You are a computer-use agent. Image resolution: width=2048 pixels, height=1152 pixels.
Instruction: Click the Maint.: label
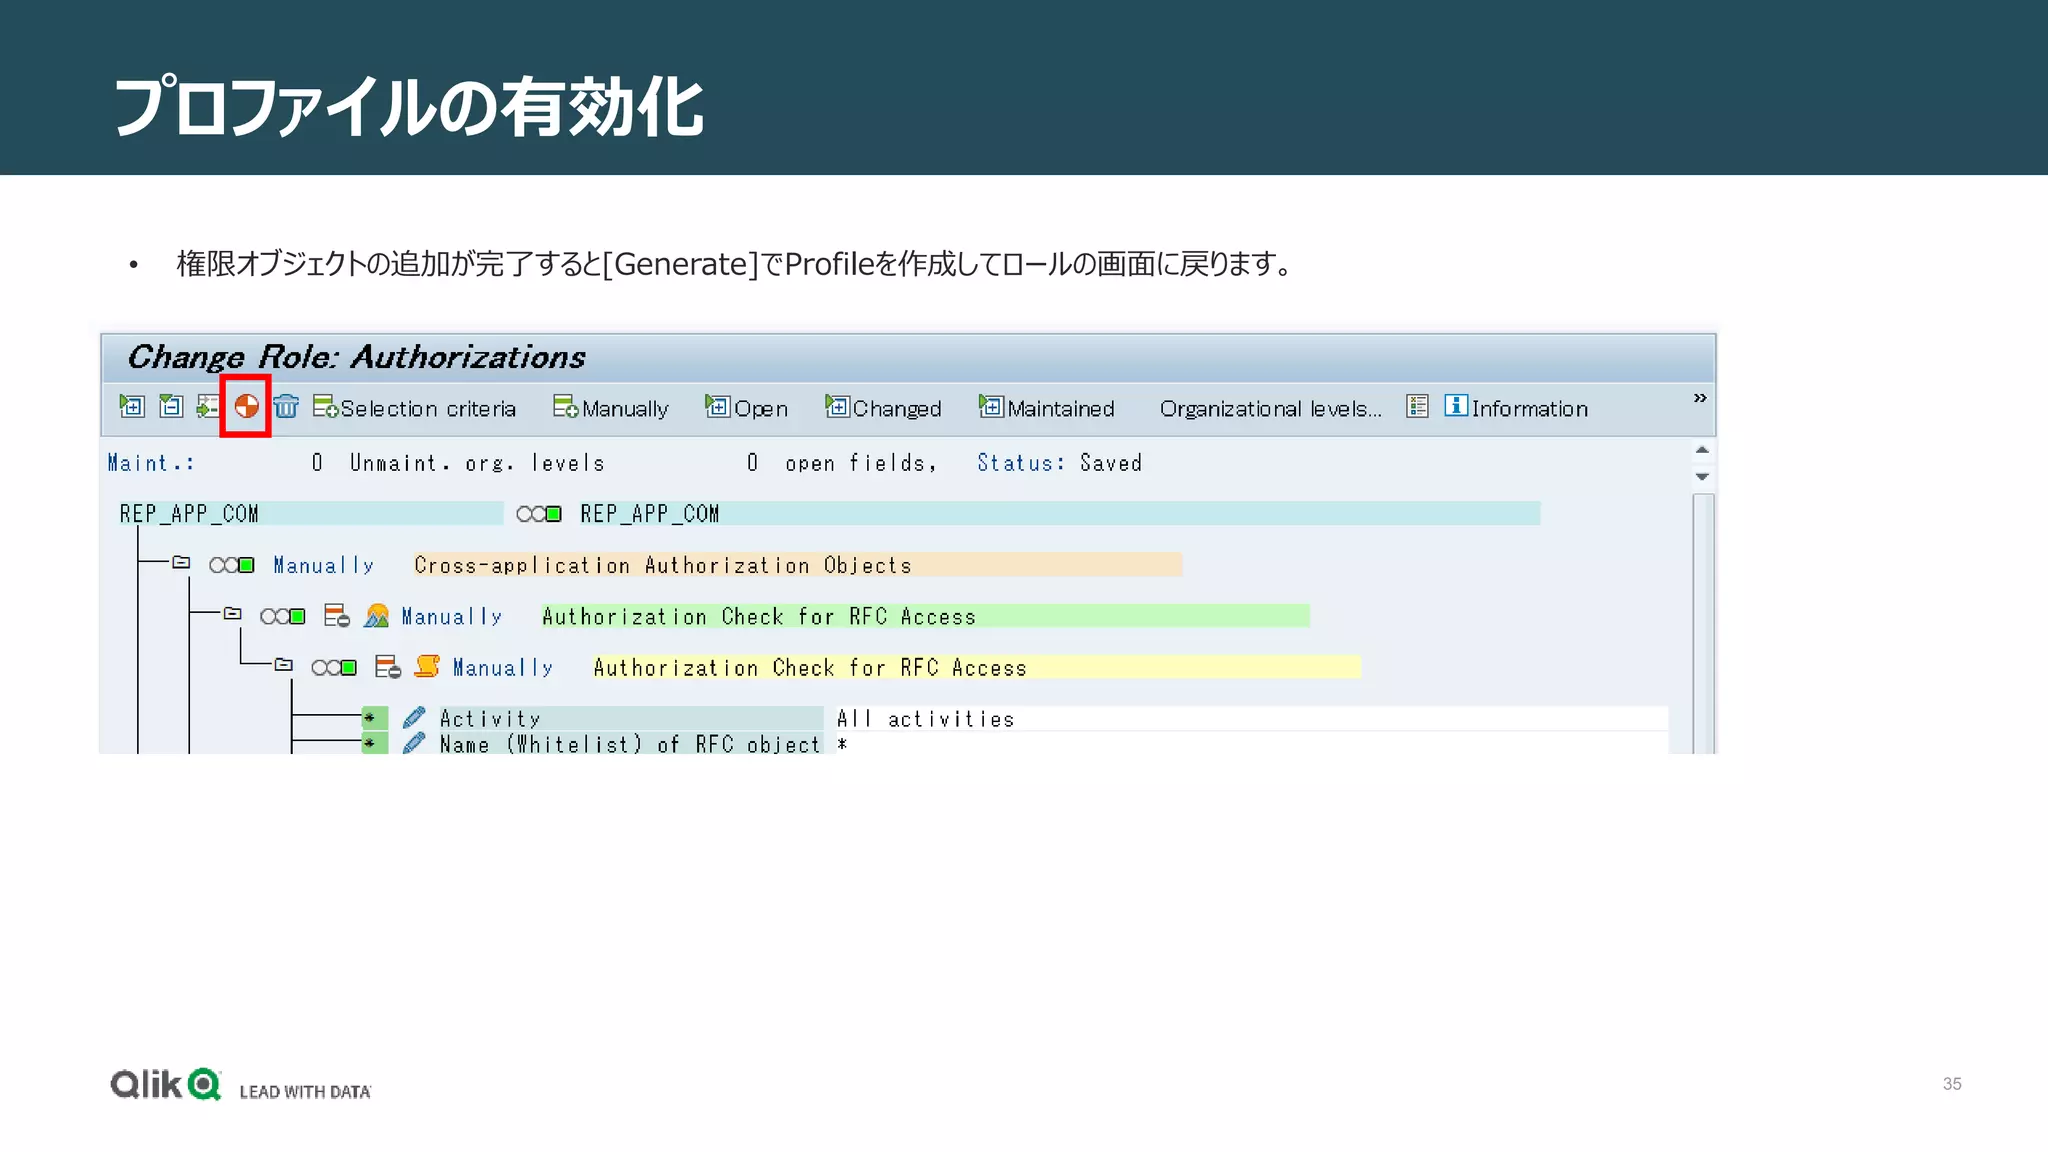coord(151,463)
